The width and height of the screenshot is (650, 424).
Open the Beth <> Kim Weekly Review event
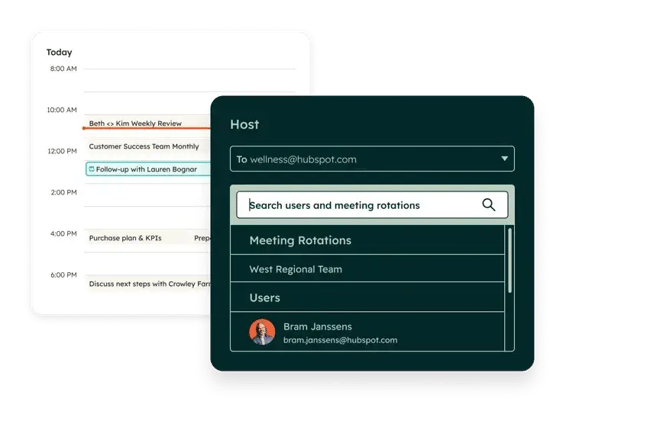tap(147, 123)
